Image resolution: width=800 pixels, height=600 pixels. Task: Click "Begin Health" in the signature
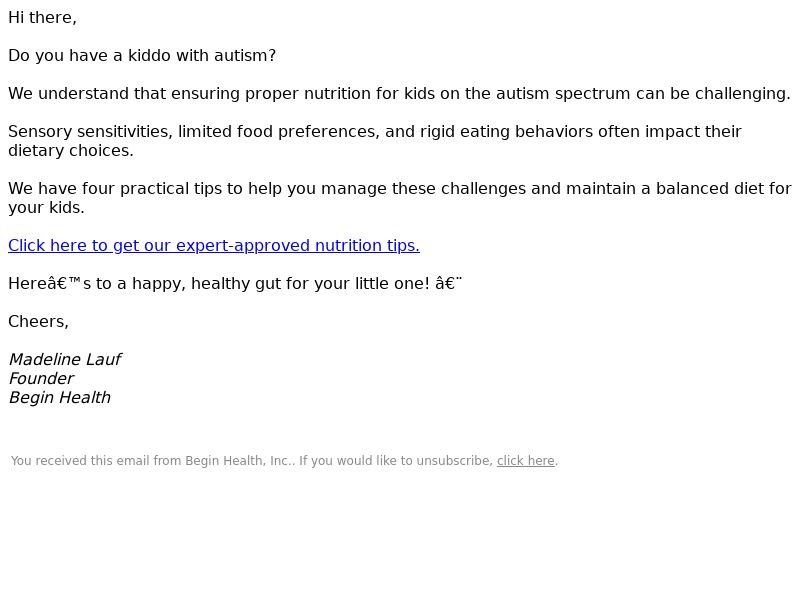(60, 397)
